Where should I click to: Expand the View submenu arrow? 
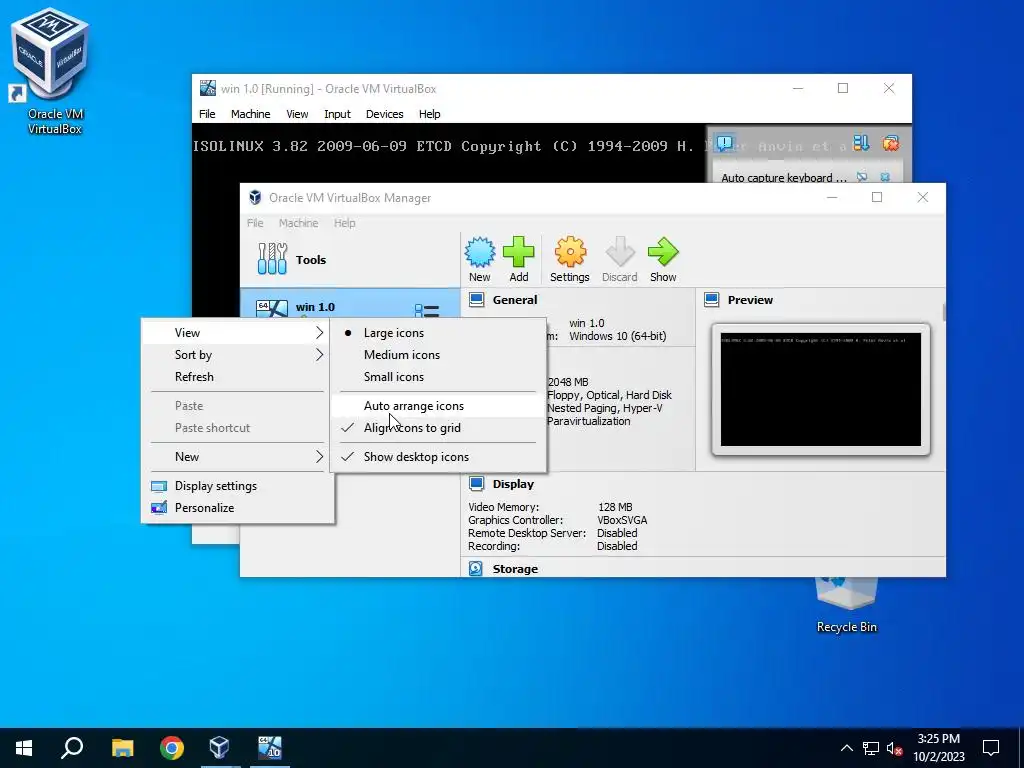pos(319,332)
